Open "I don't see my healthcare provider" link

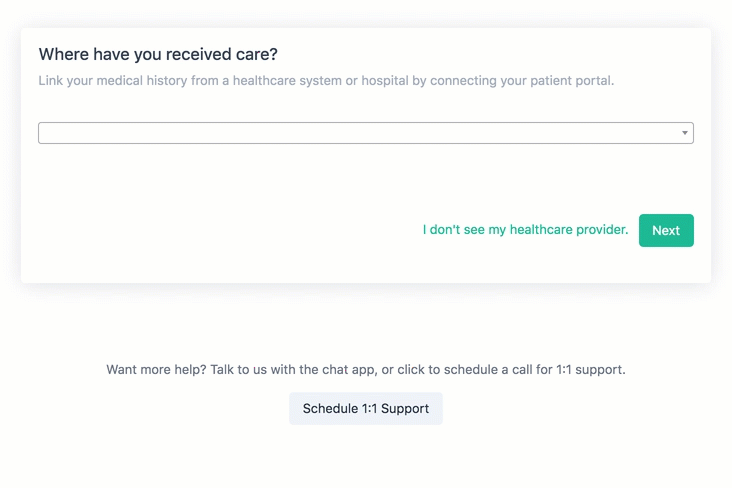point(525,230)
